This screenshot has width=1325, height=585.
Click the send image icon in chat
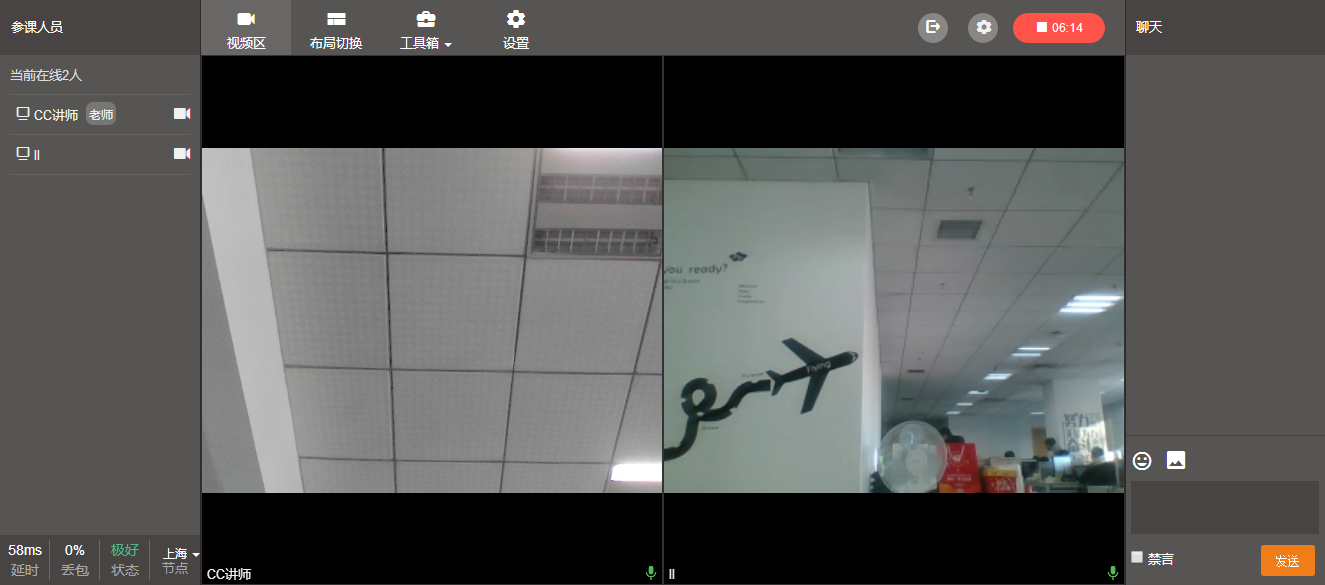tap(1176, 460)
